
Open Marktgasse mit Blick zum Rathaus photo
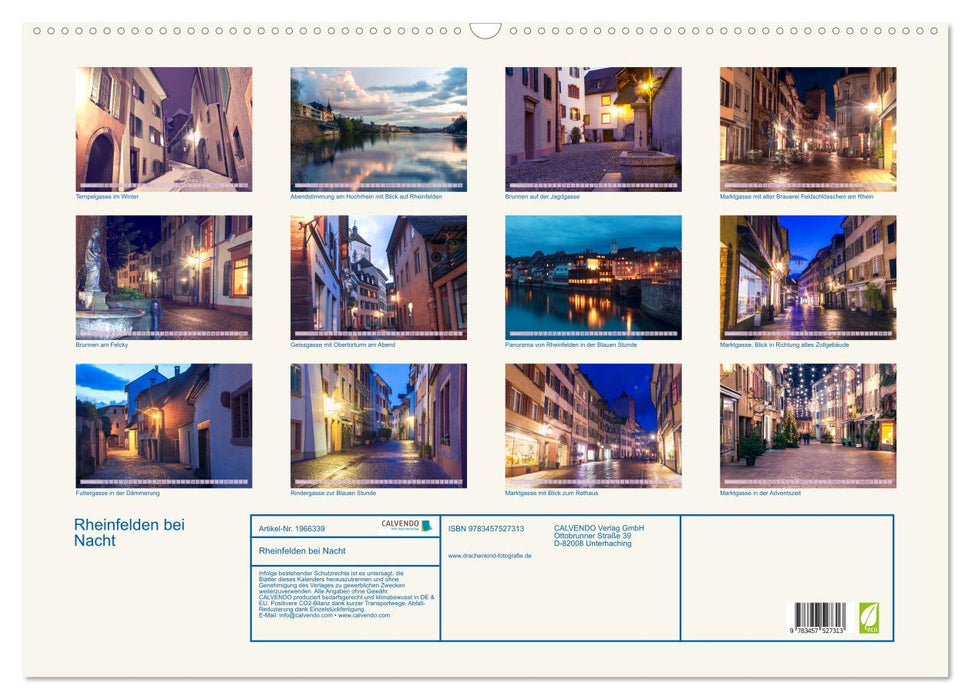pos(593,425)
